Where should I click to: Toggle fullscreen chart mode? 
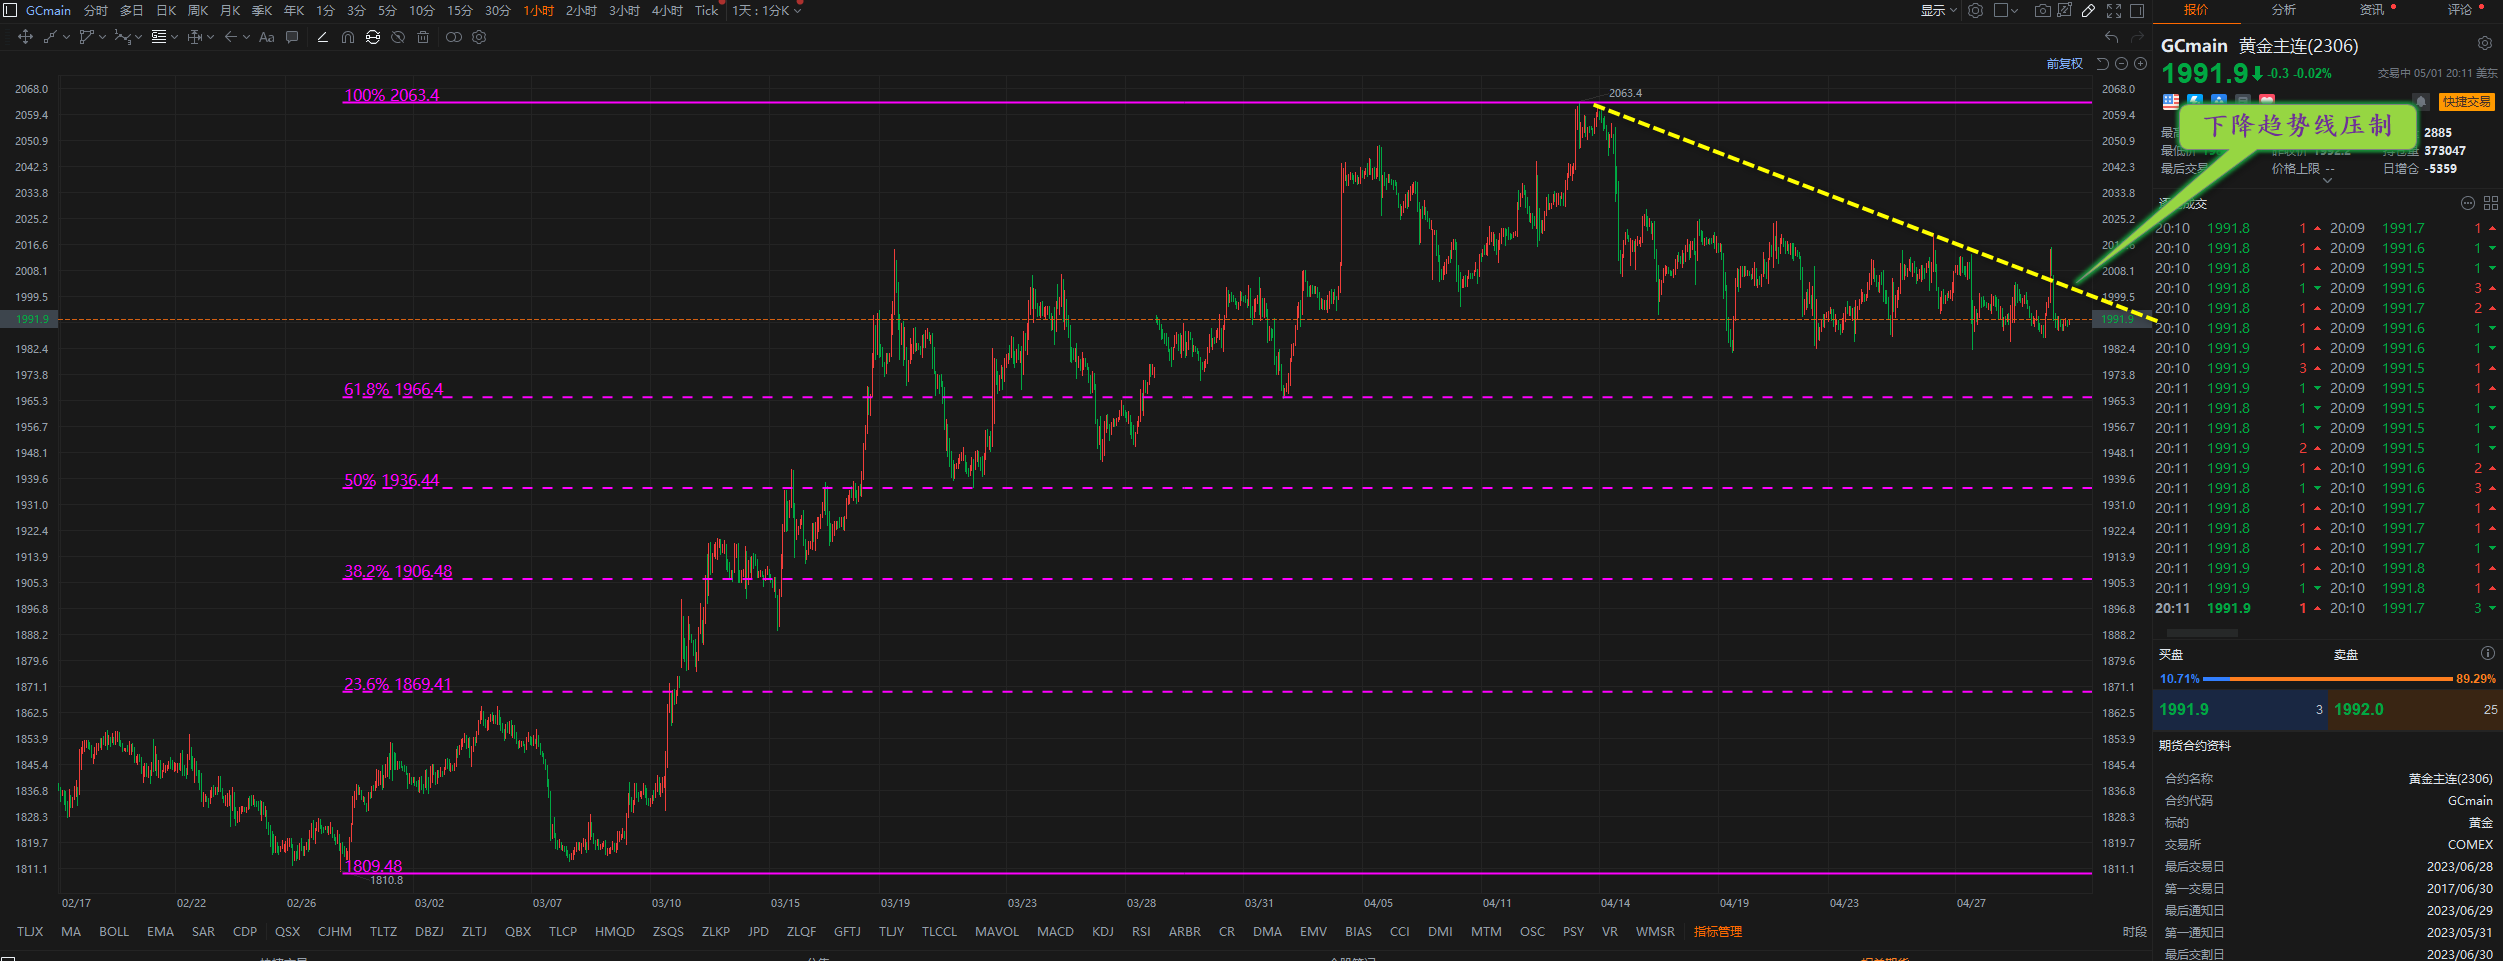click(x=2113, y=11)
